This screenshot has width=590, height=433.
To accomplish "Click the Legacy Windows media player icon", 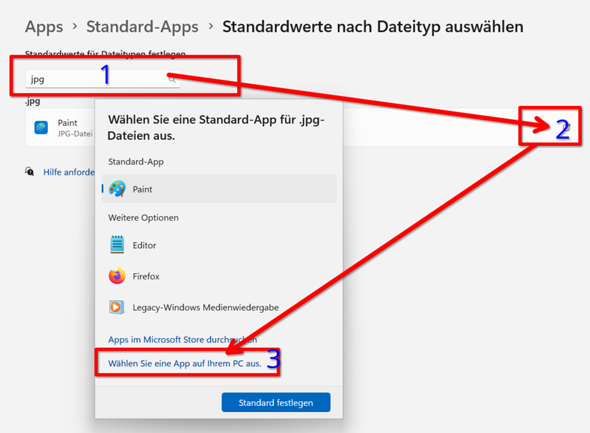I will (x=116, y=307).
